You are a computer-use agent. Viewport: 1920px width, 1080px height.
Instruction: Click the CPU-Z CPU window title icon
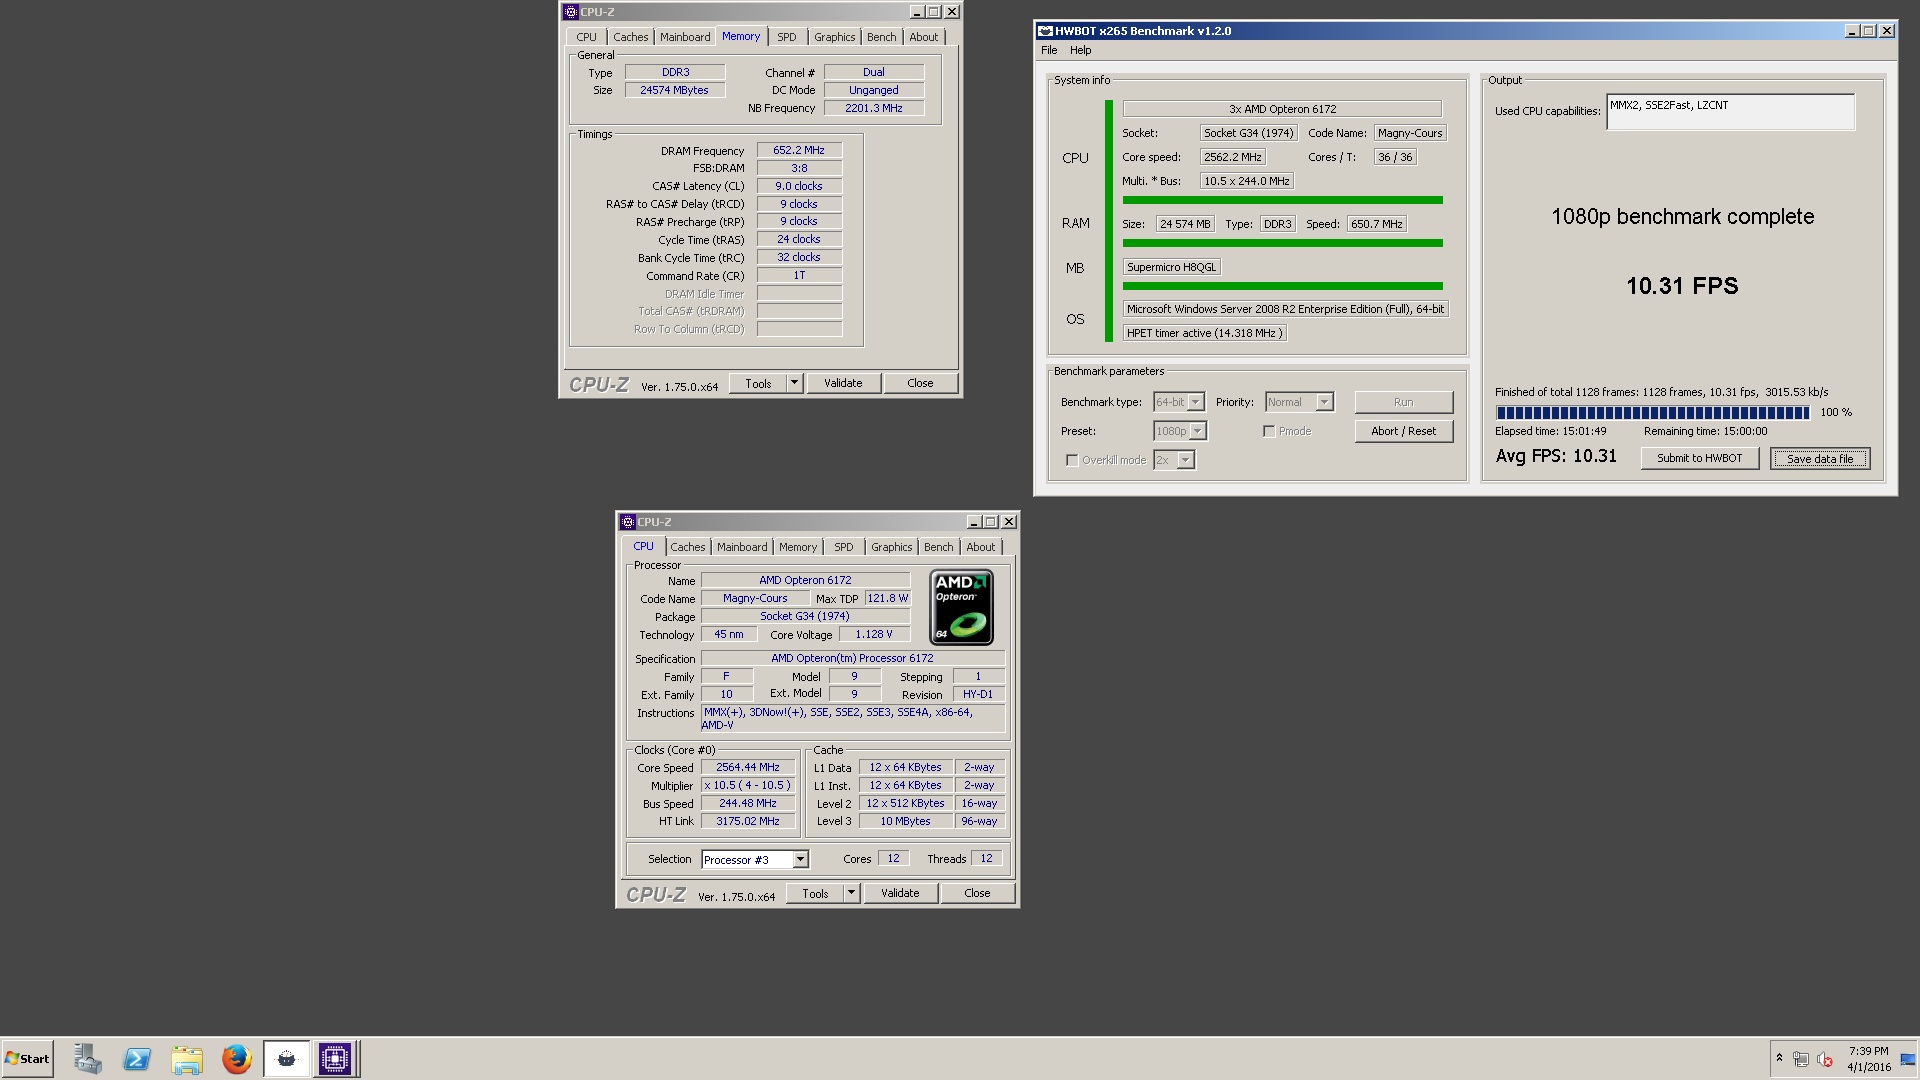click(627, 522)
